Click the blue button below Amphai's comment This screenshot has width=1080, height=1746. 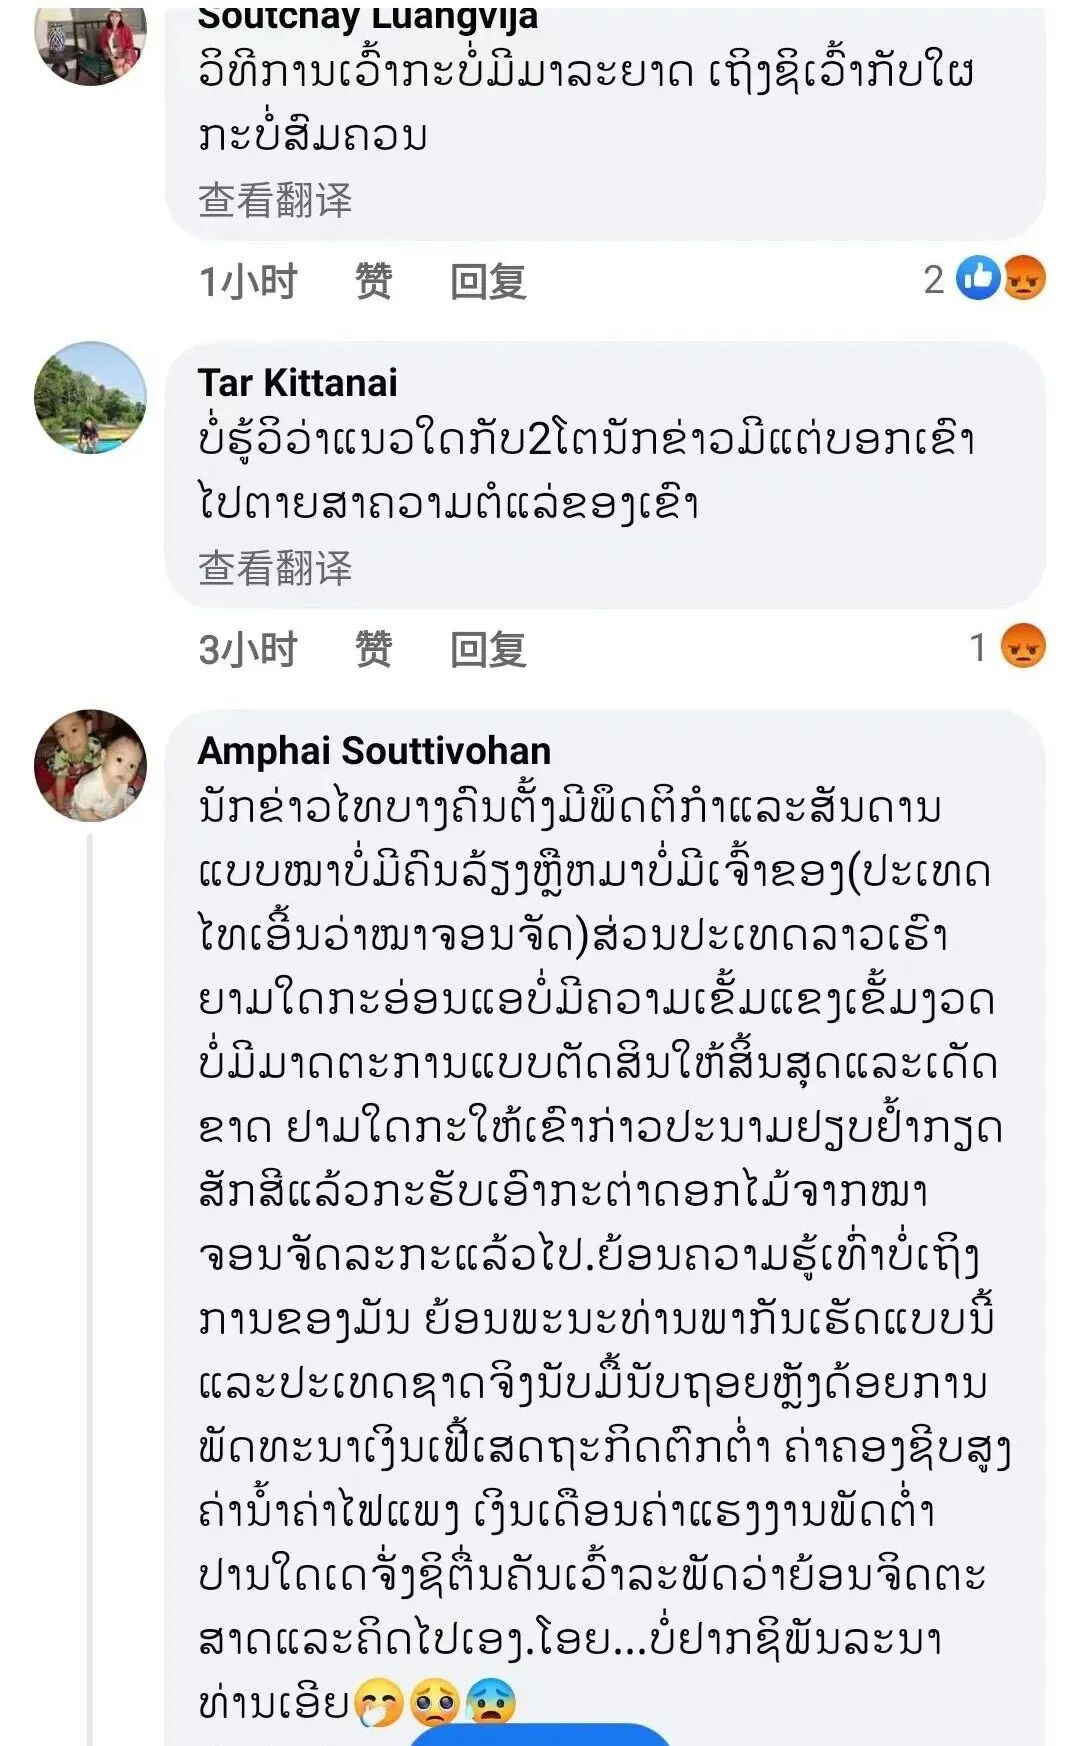coord(540,1734)
